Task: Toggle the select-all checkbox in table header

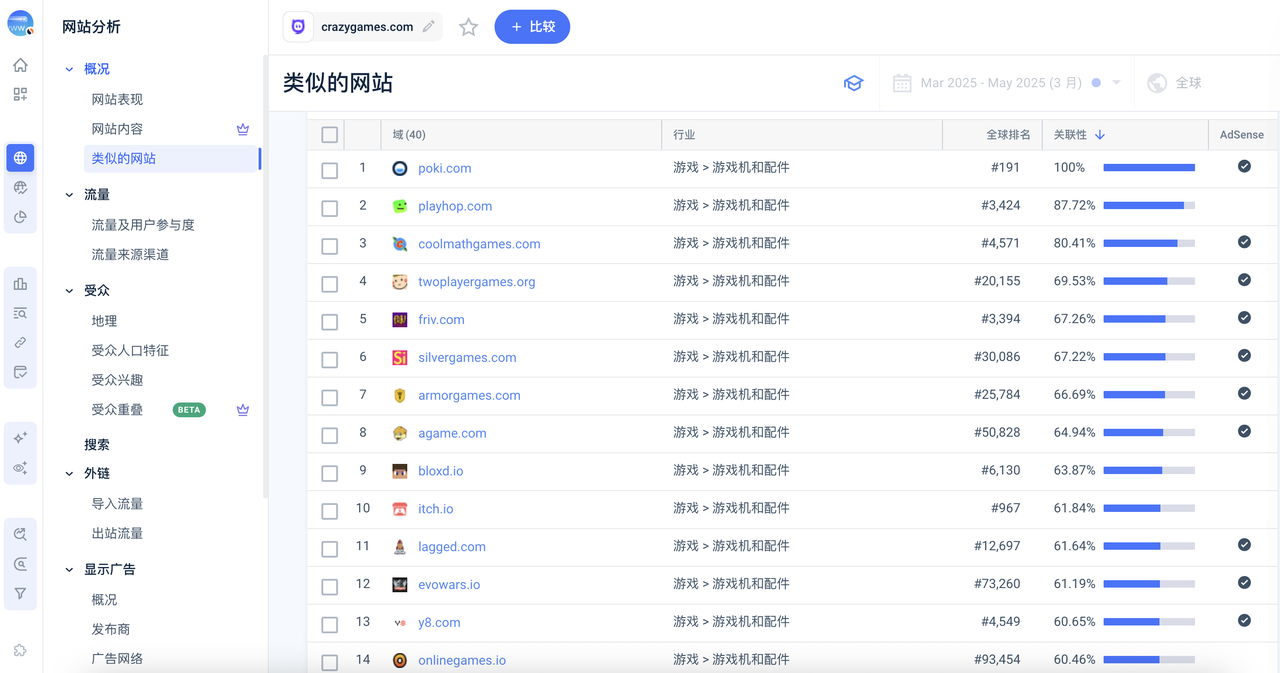Action: tap(329, 135)
